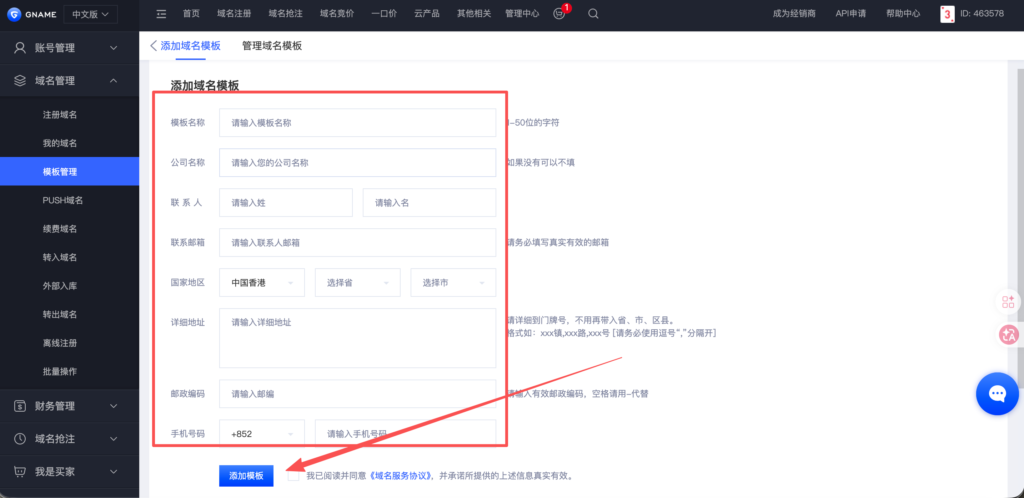Open the 中文版 language dropdown
Viewport: 1024px width, 498px height.
[90, 14]
